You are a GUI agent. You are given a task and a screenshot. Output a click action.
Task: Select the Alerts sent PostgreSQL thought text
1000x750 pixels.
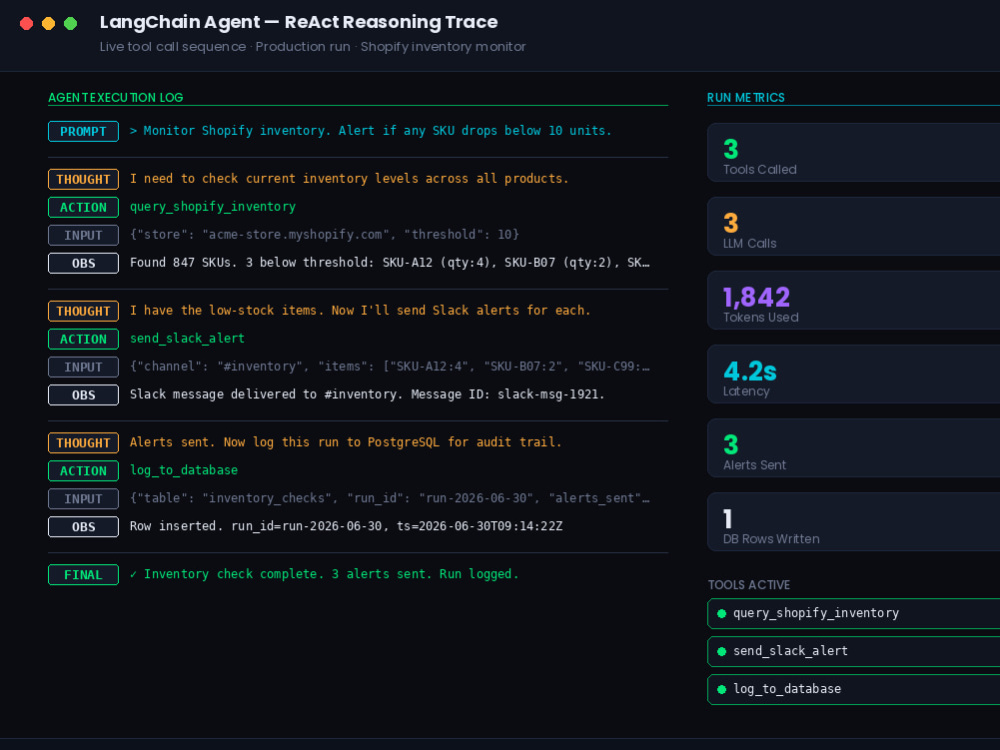(346, 443)
